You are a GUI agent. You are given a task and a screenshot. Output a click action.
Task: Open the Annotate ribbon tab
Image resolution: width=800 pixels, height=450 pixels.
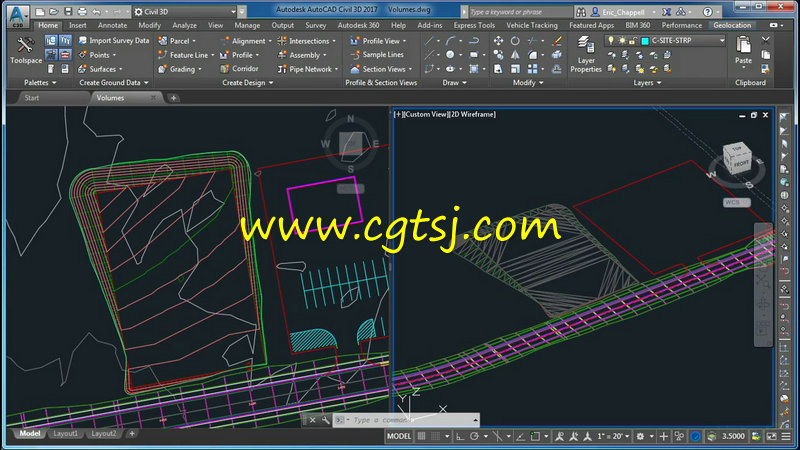coord(112,25)
